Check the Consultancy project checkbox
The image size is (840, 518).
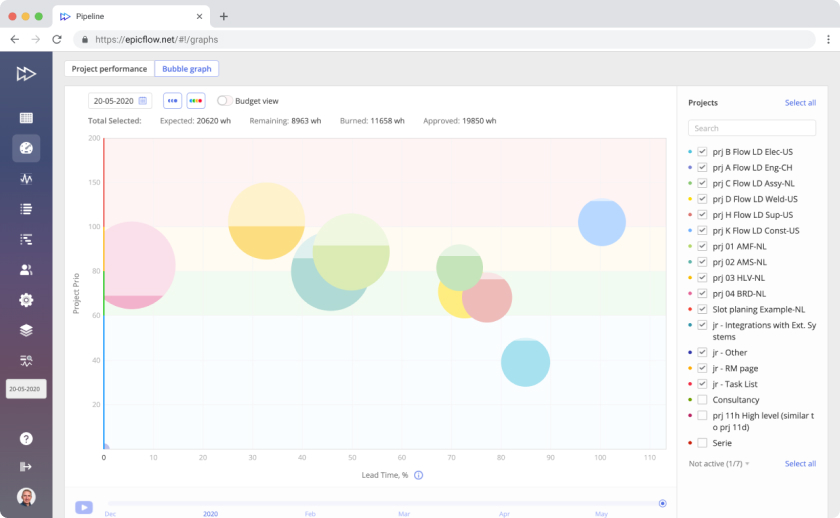pos(702,399)
